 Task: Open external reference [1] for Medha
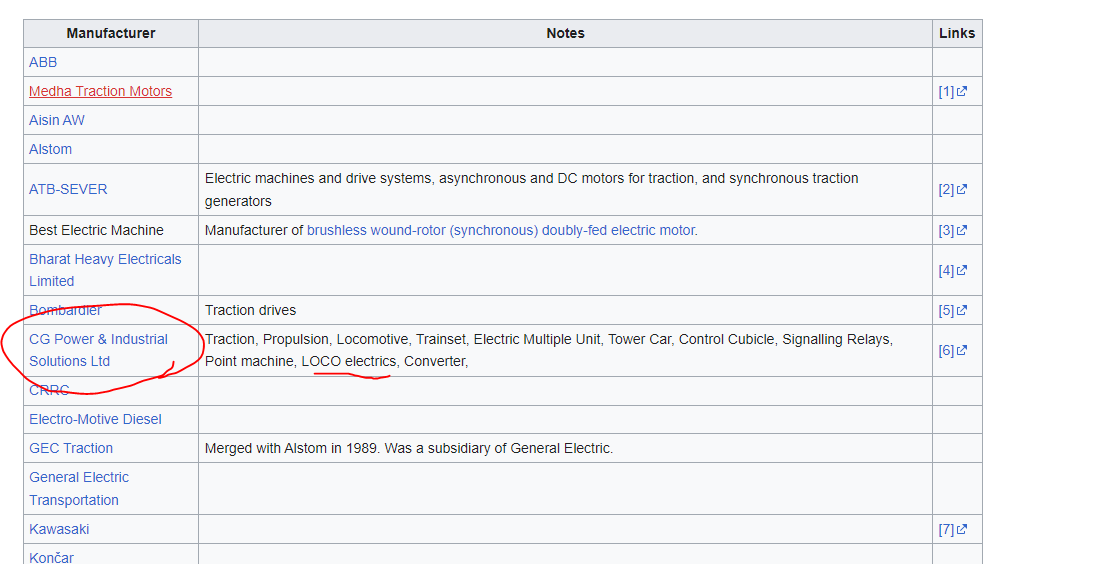point(952,91)
